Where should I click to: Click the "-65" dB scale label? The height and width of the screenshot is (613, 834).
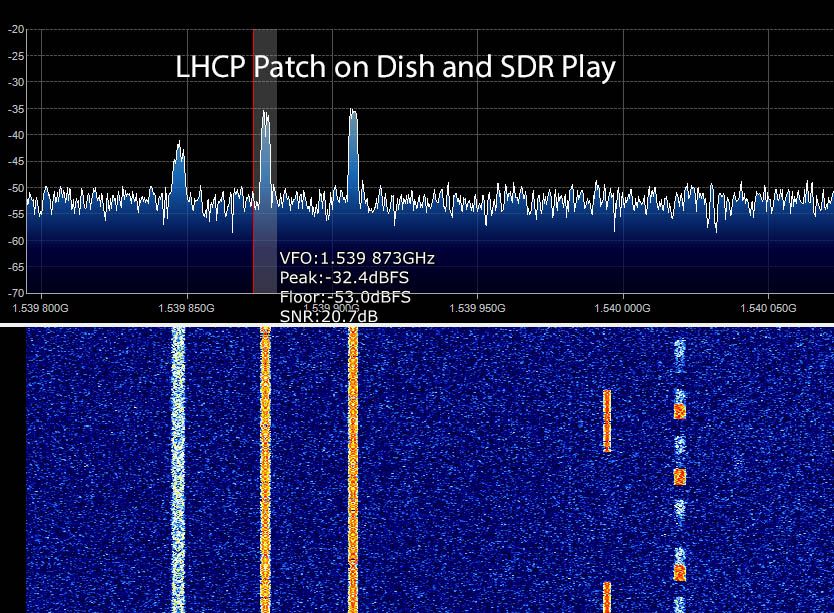(16, 267)
